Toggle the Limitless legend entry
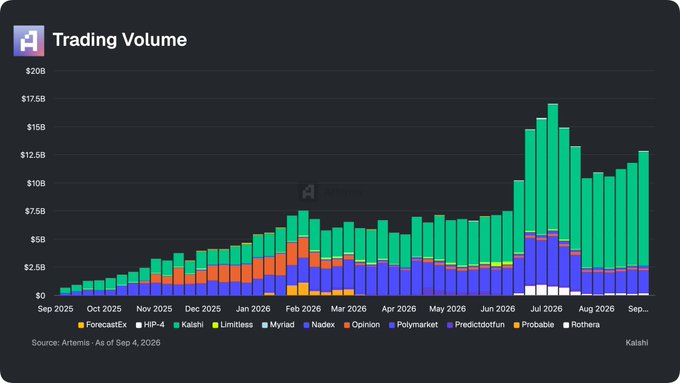Image resolution: width=680 pixels, height=383 pixels. [x=232, y=325]
